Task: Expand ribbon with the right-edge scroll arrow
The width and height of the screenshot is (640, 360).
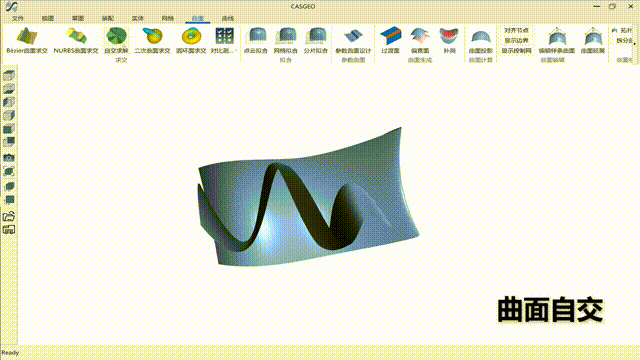Action: pyautogui.click(x=635, y=44)
